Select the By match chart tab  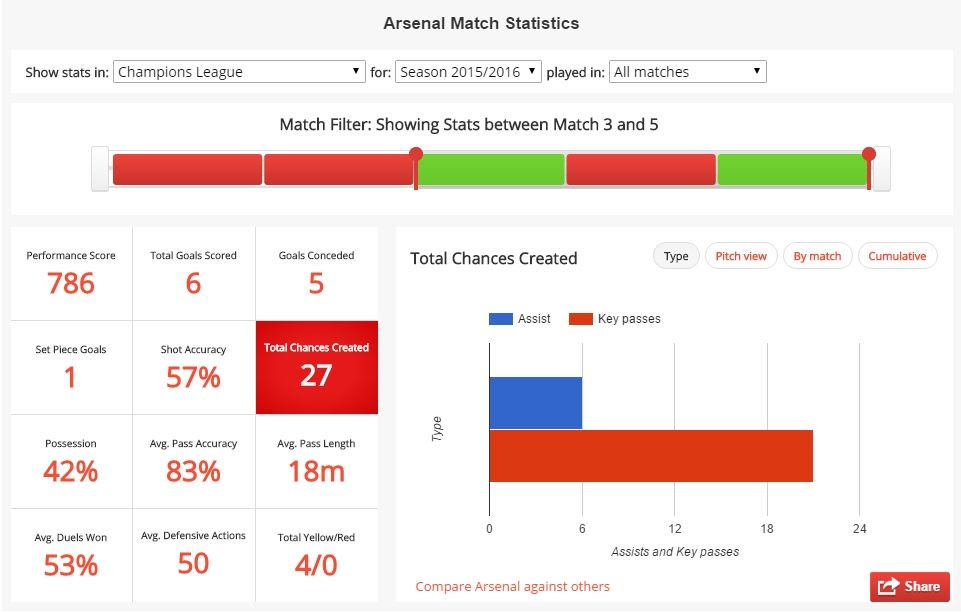(817, 256)
